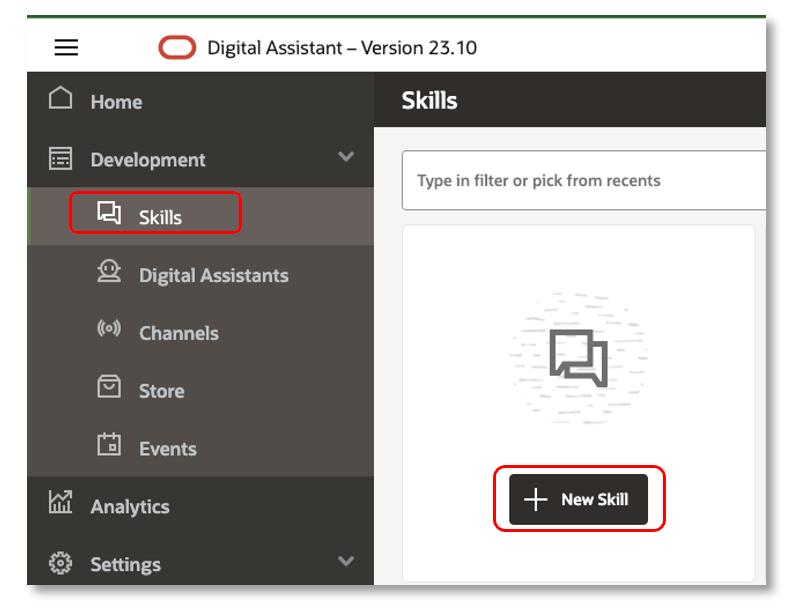This screenshot has height=614, width=796.
Task: Open the hamburger navigation menu
Action: click(67, 47)
